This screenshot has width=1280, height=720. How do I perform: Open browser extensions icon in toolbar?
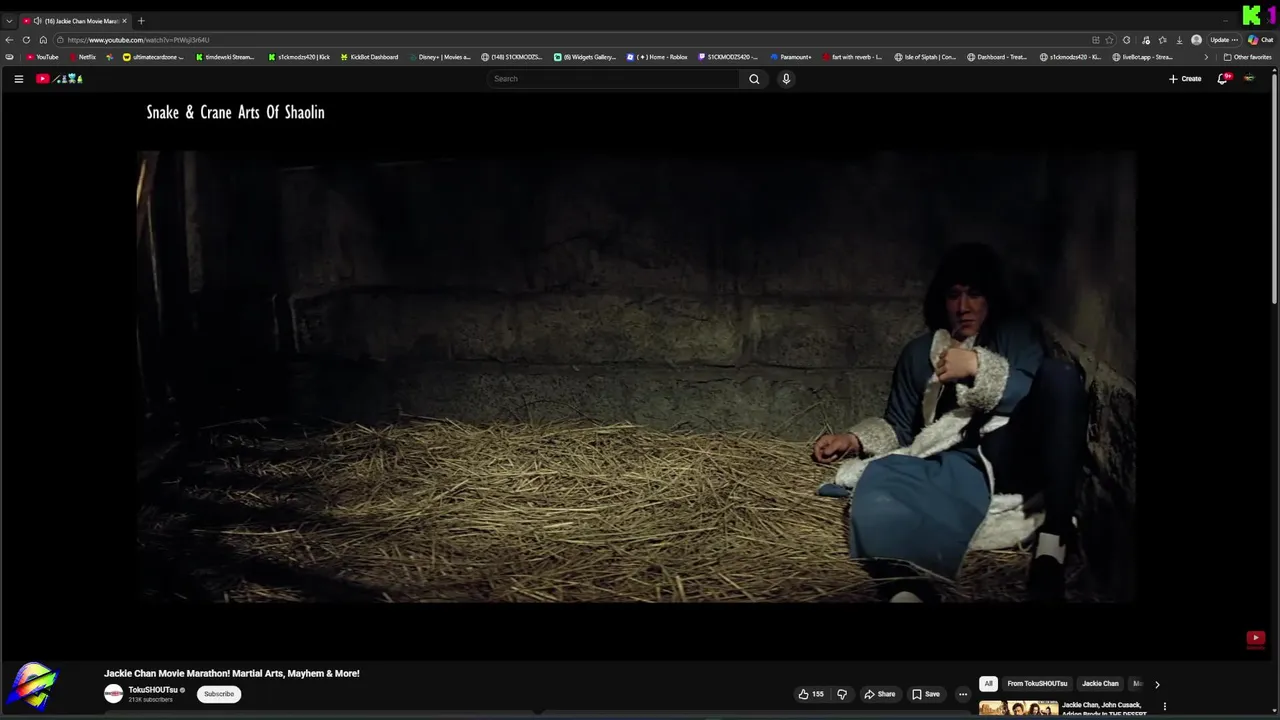click(1127, 40)
